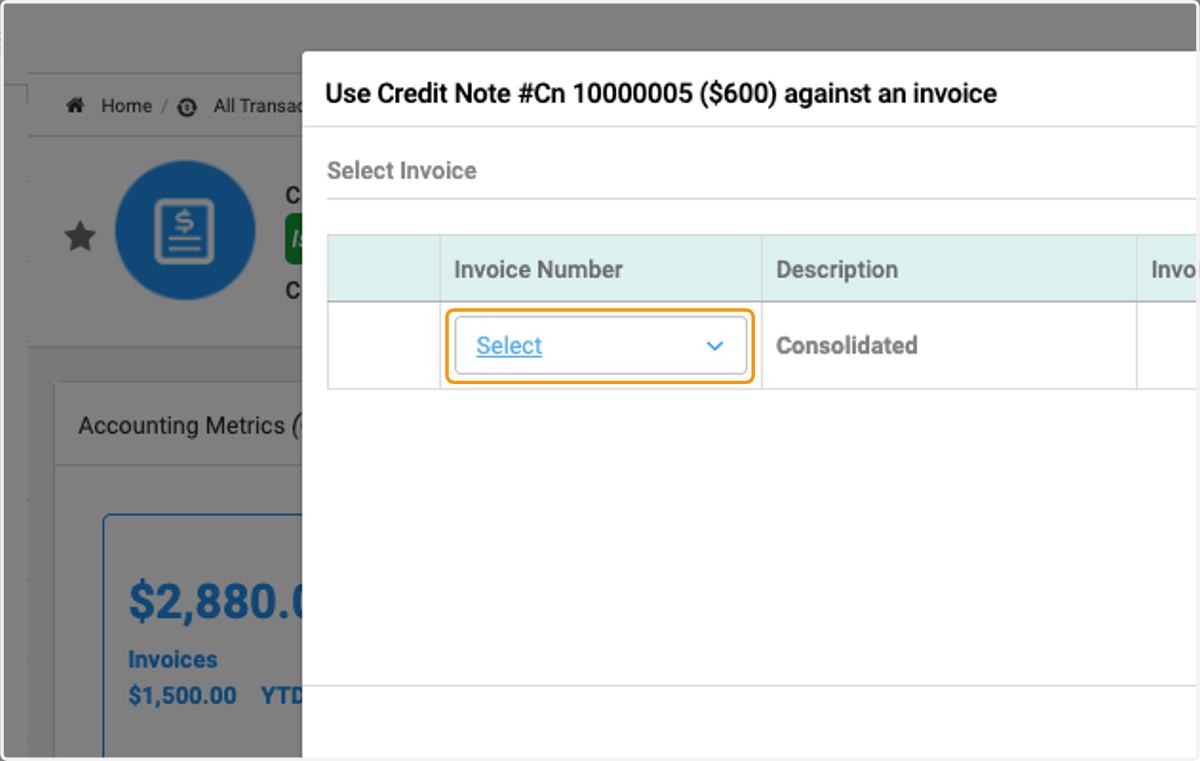Screen dimensions: 1200x761
Task: Click the blue credit note document icon
Action: (185, 231)
